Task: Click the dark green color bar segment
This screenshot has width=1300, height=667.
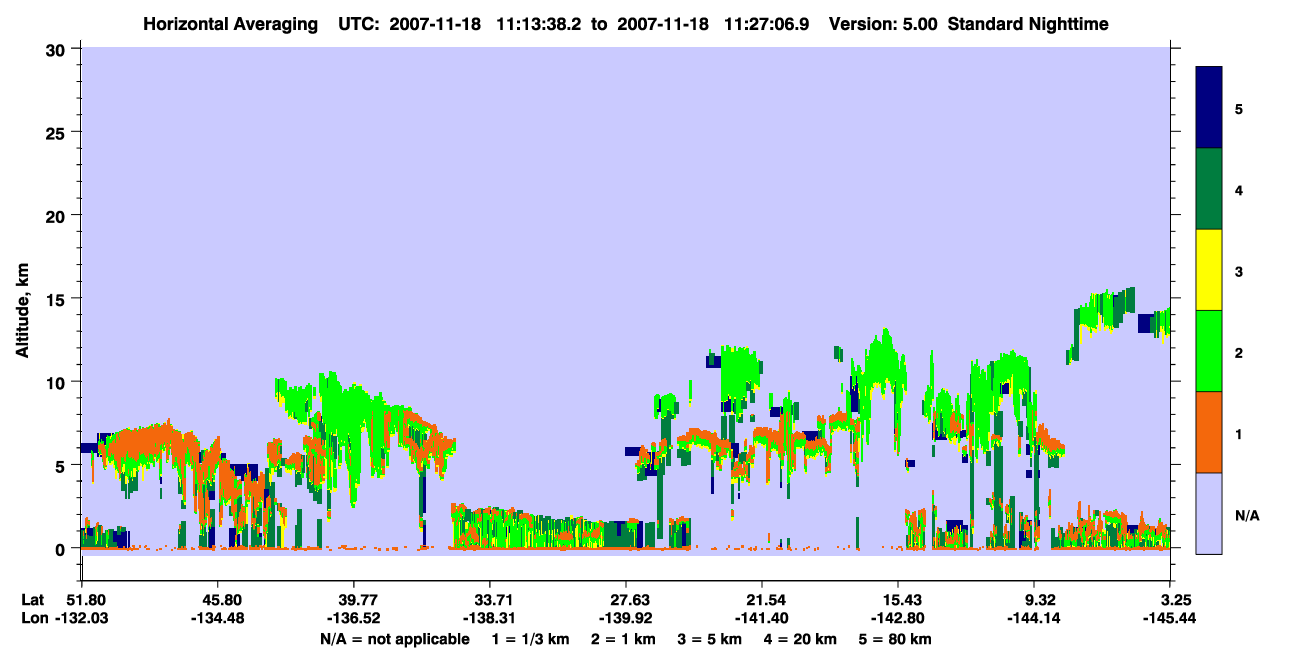Action: pyautogui.click(x=1209, y=189)
